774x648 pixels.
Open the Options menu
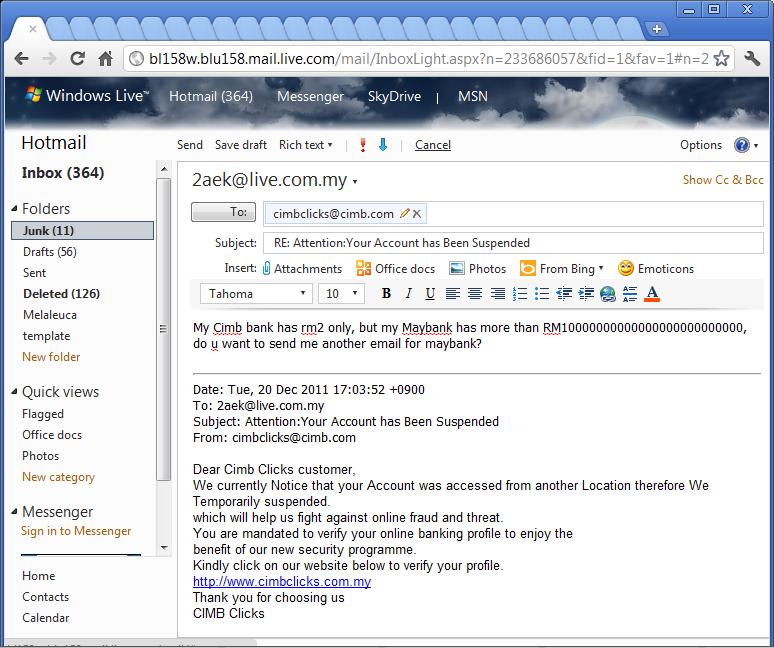click(x=701, y=145)
